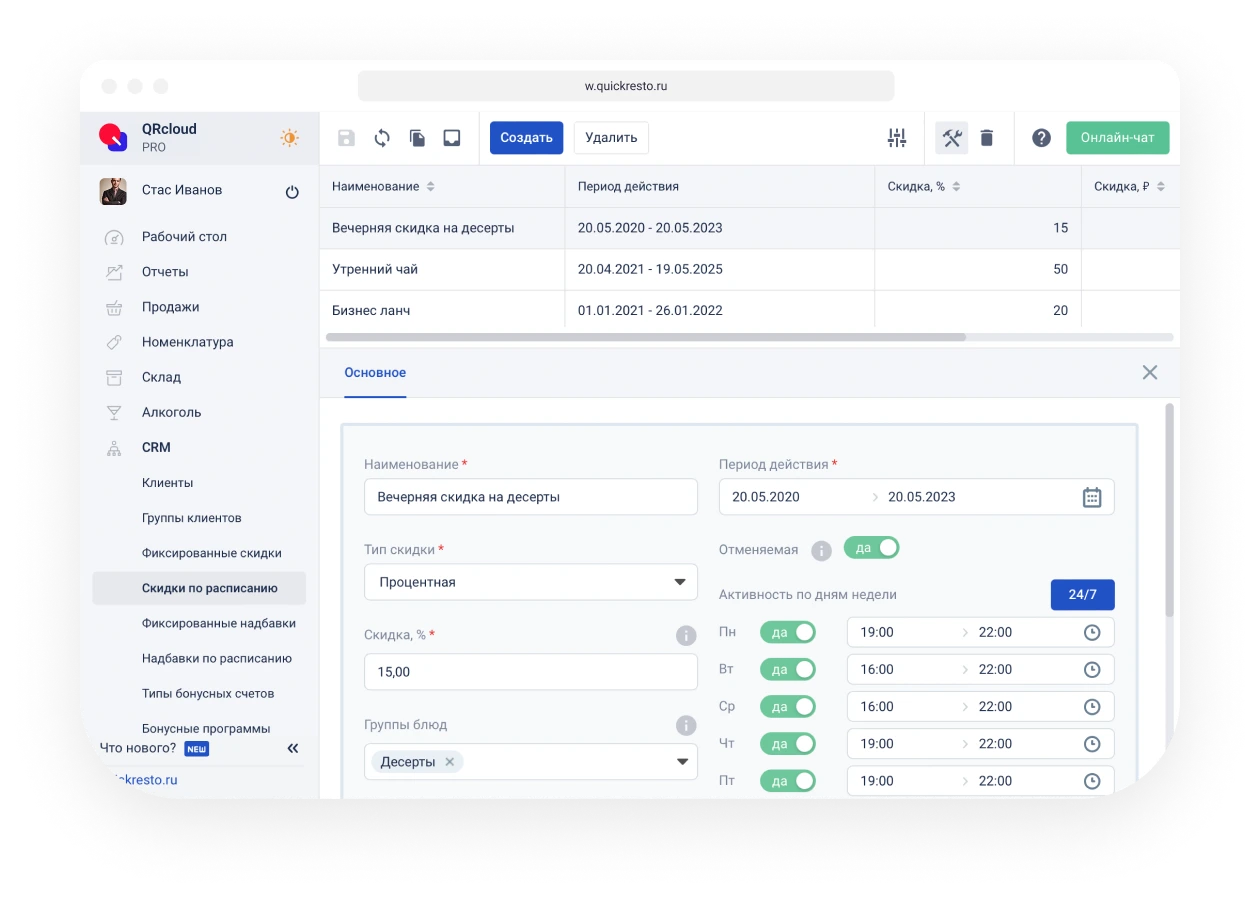This screenshot has width=1260, height=899.
Task: Collapse the sidebar with the double chevron
Action: (292, 747)
